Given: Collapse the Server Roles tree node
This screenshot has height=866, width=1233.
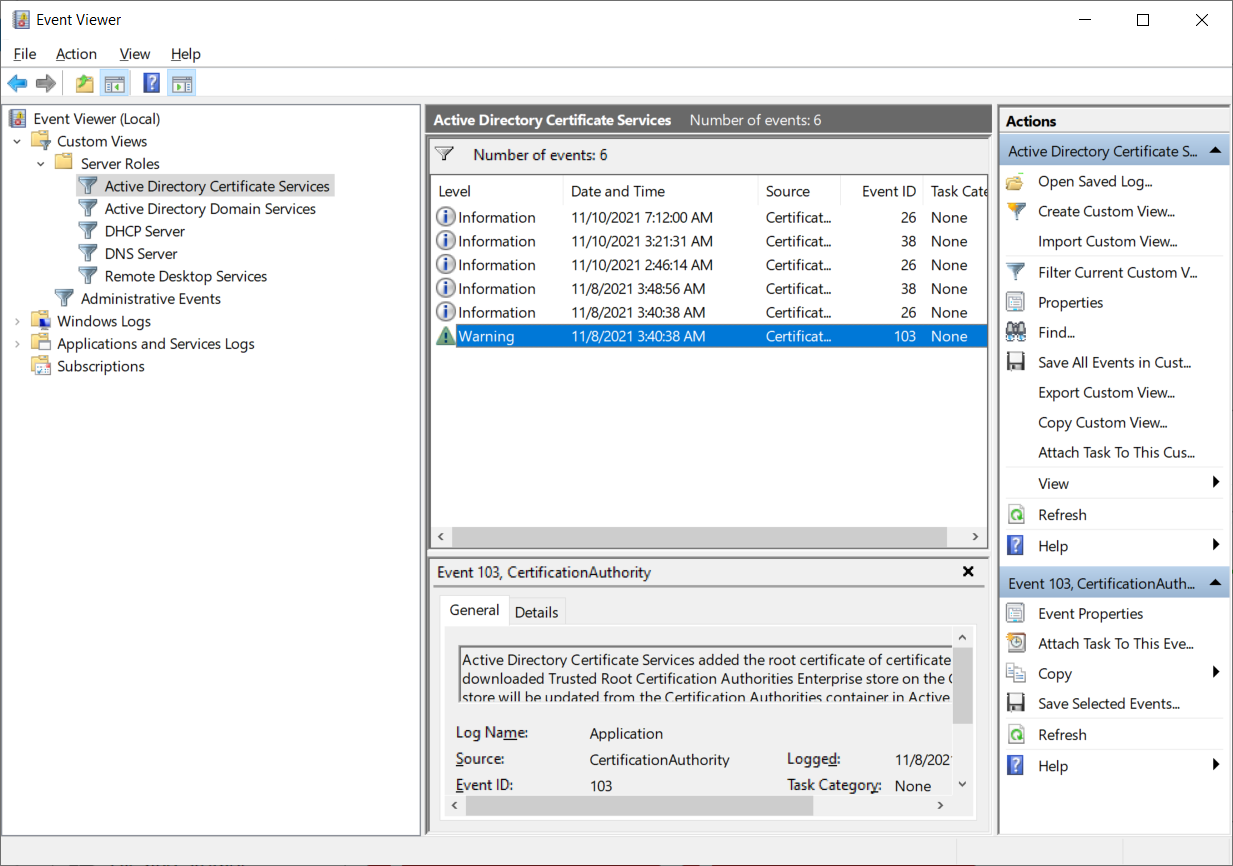Looking at the screenshot, I should click(41, 164).
